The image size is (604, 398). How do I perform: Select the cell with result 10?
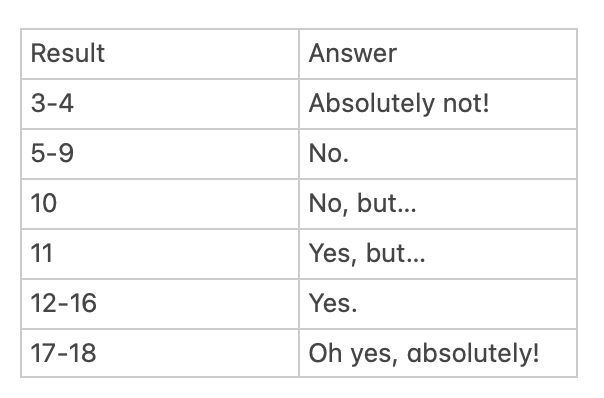click(160, 204)
